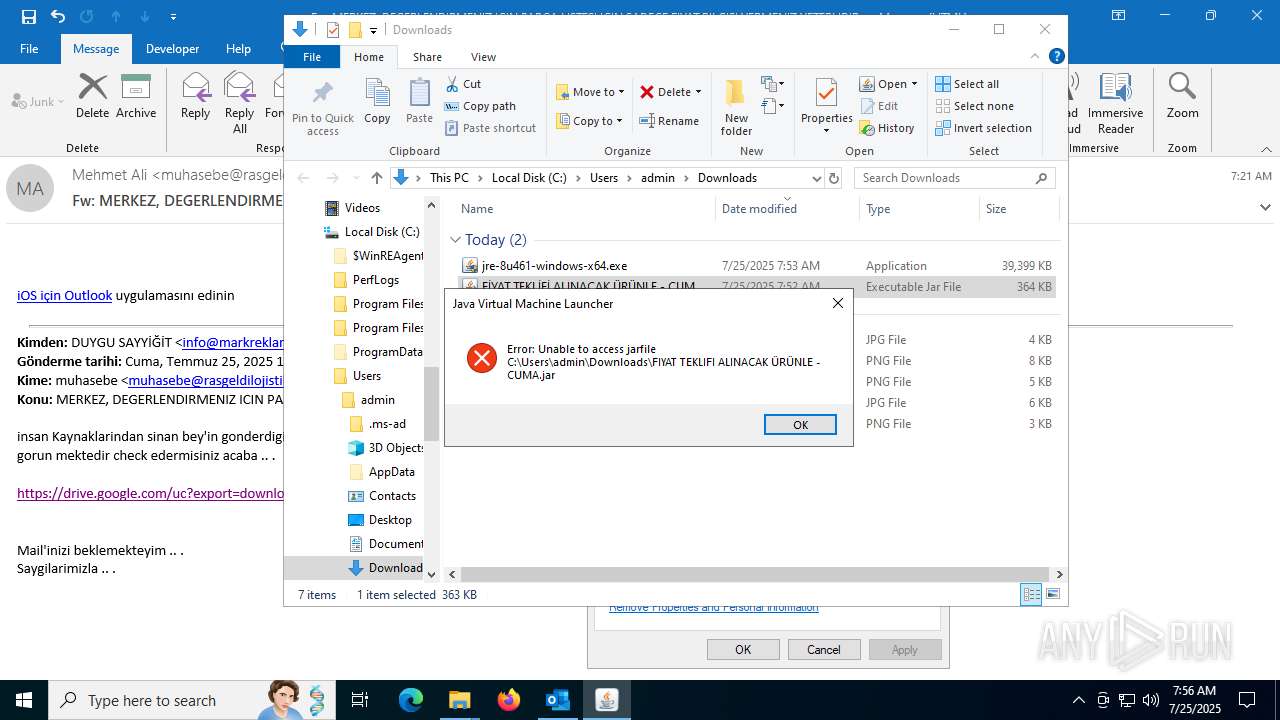Click Outlook icon in the taskbar
1280x720 pixels.
pos(557,700)
